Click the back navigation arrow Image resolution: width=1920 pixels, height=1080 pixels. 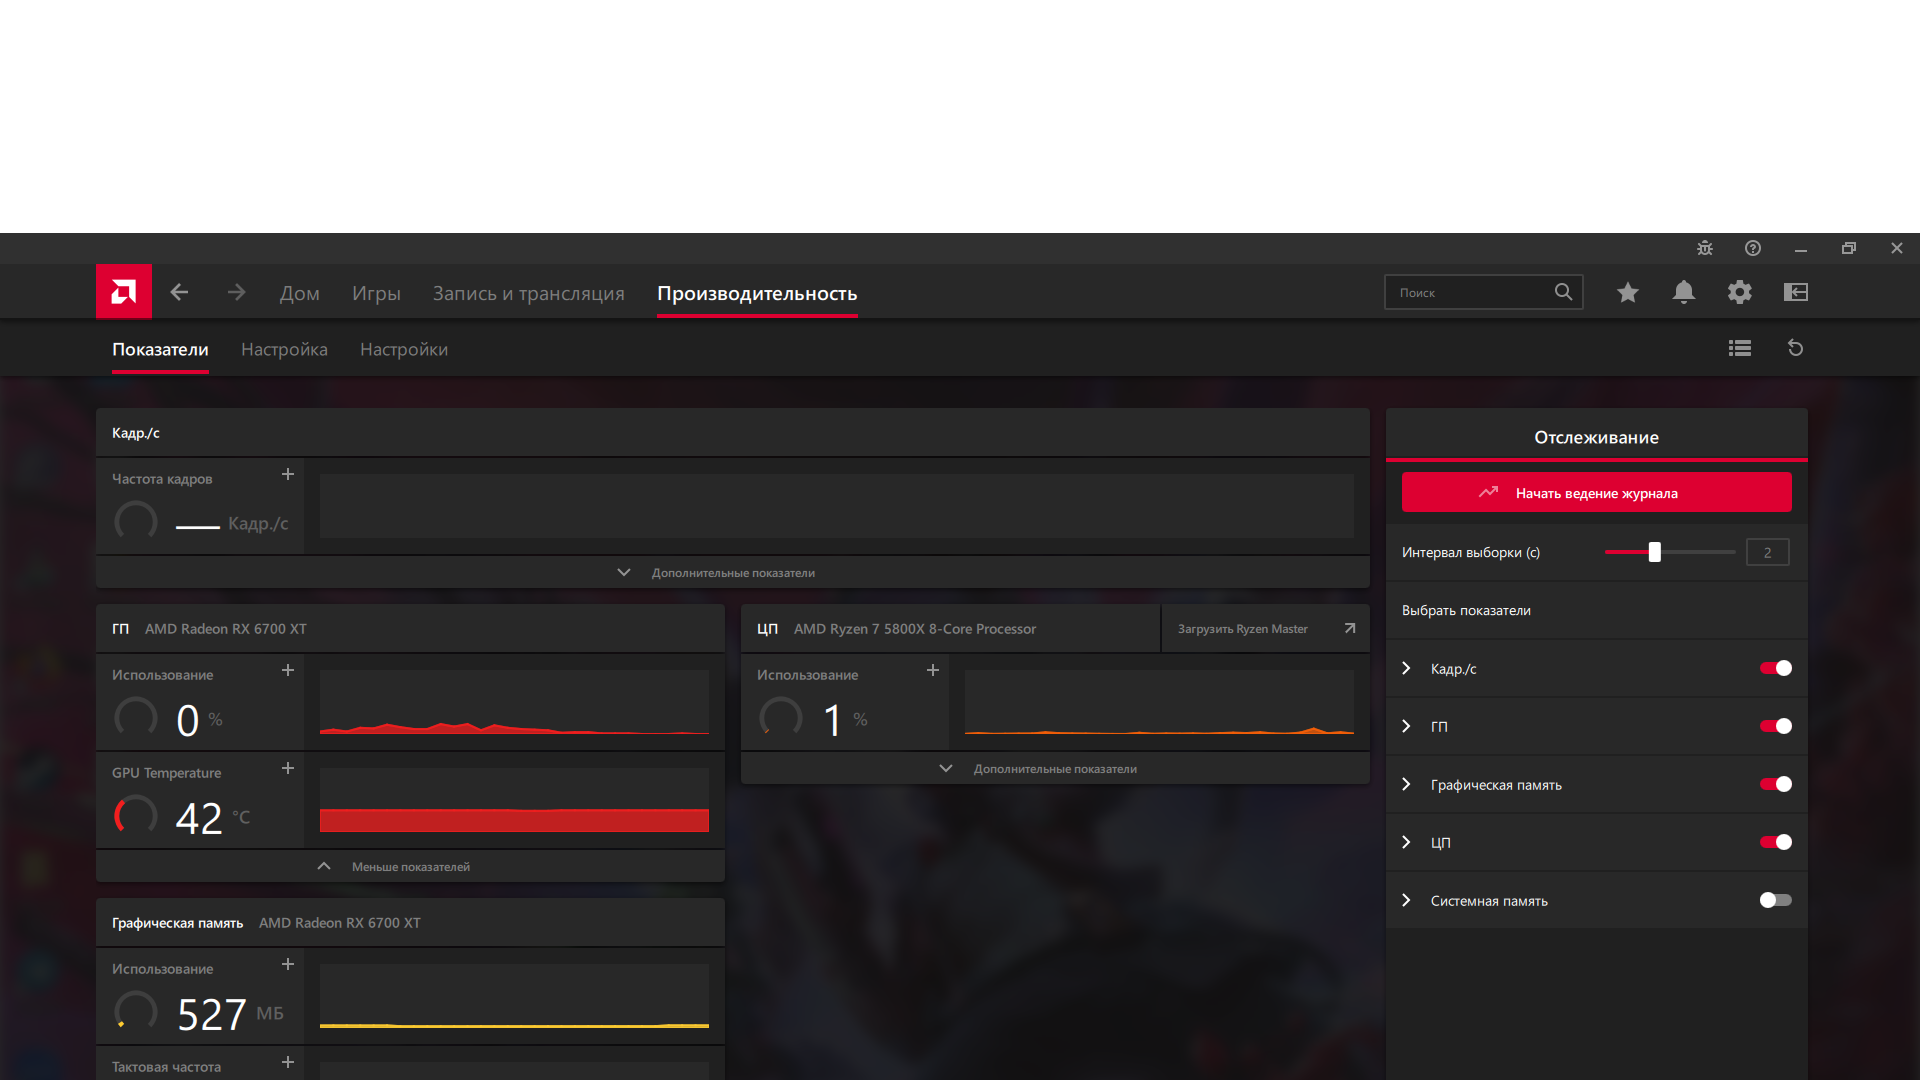[x=180, y=292]
